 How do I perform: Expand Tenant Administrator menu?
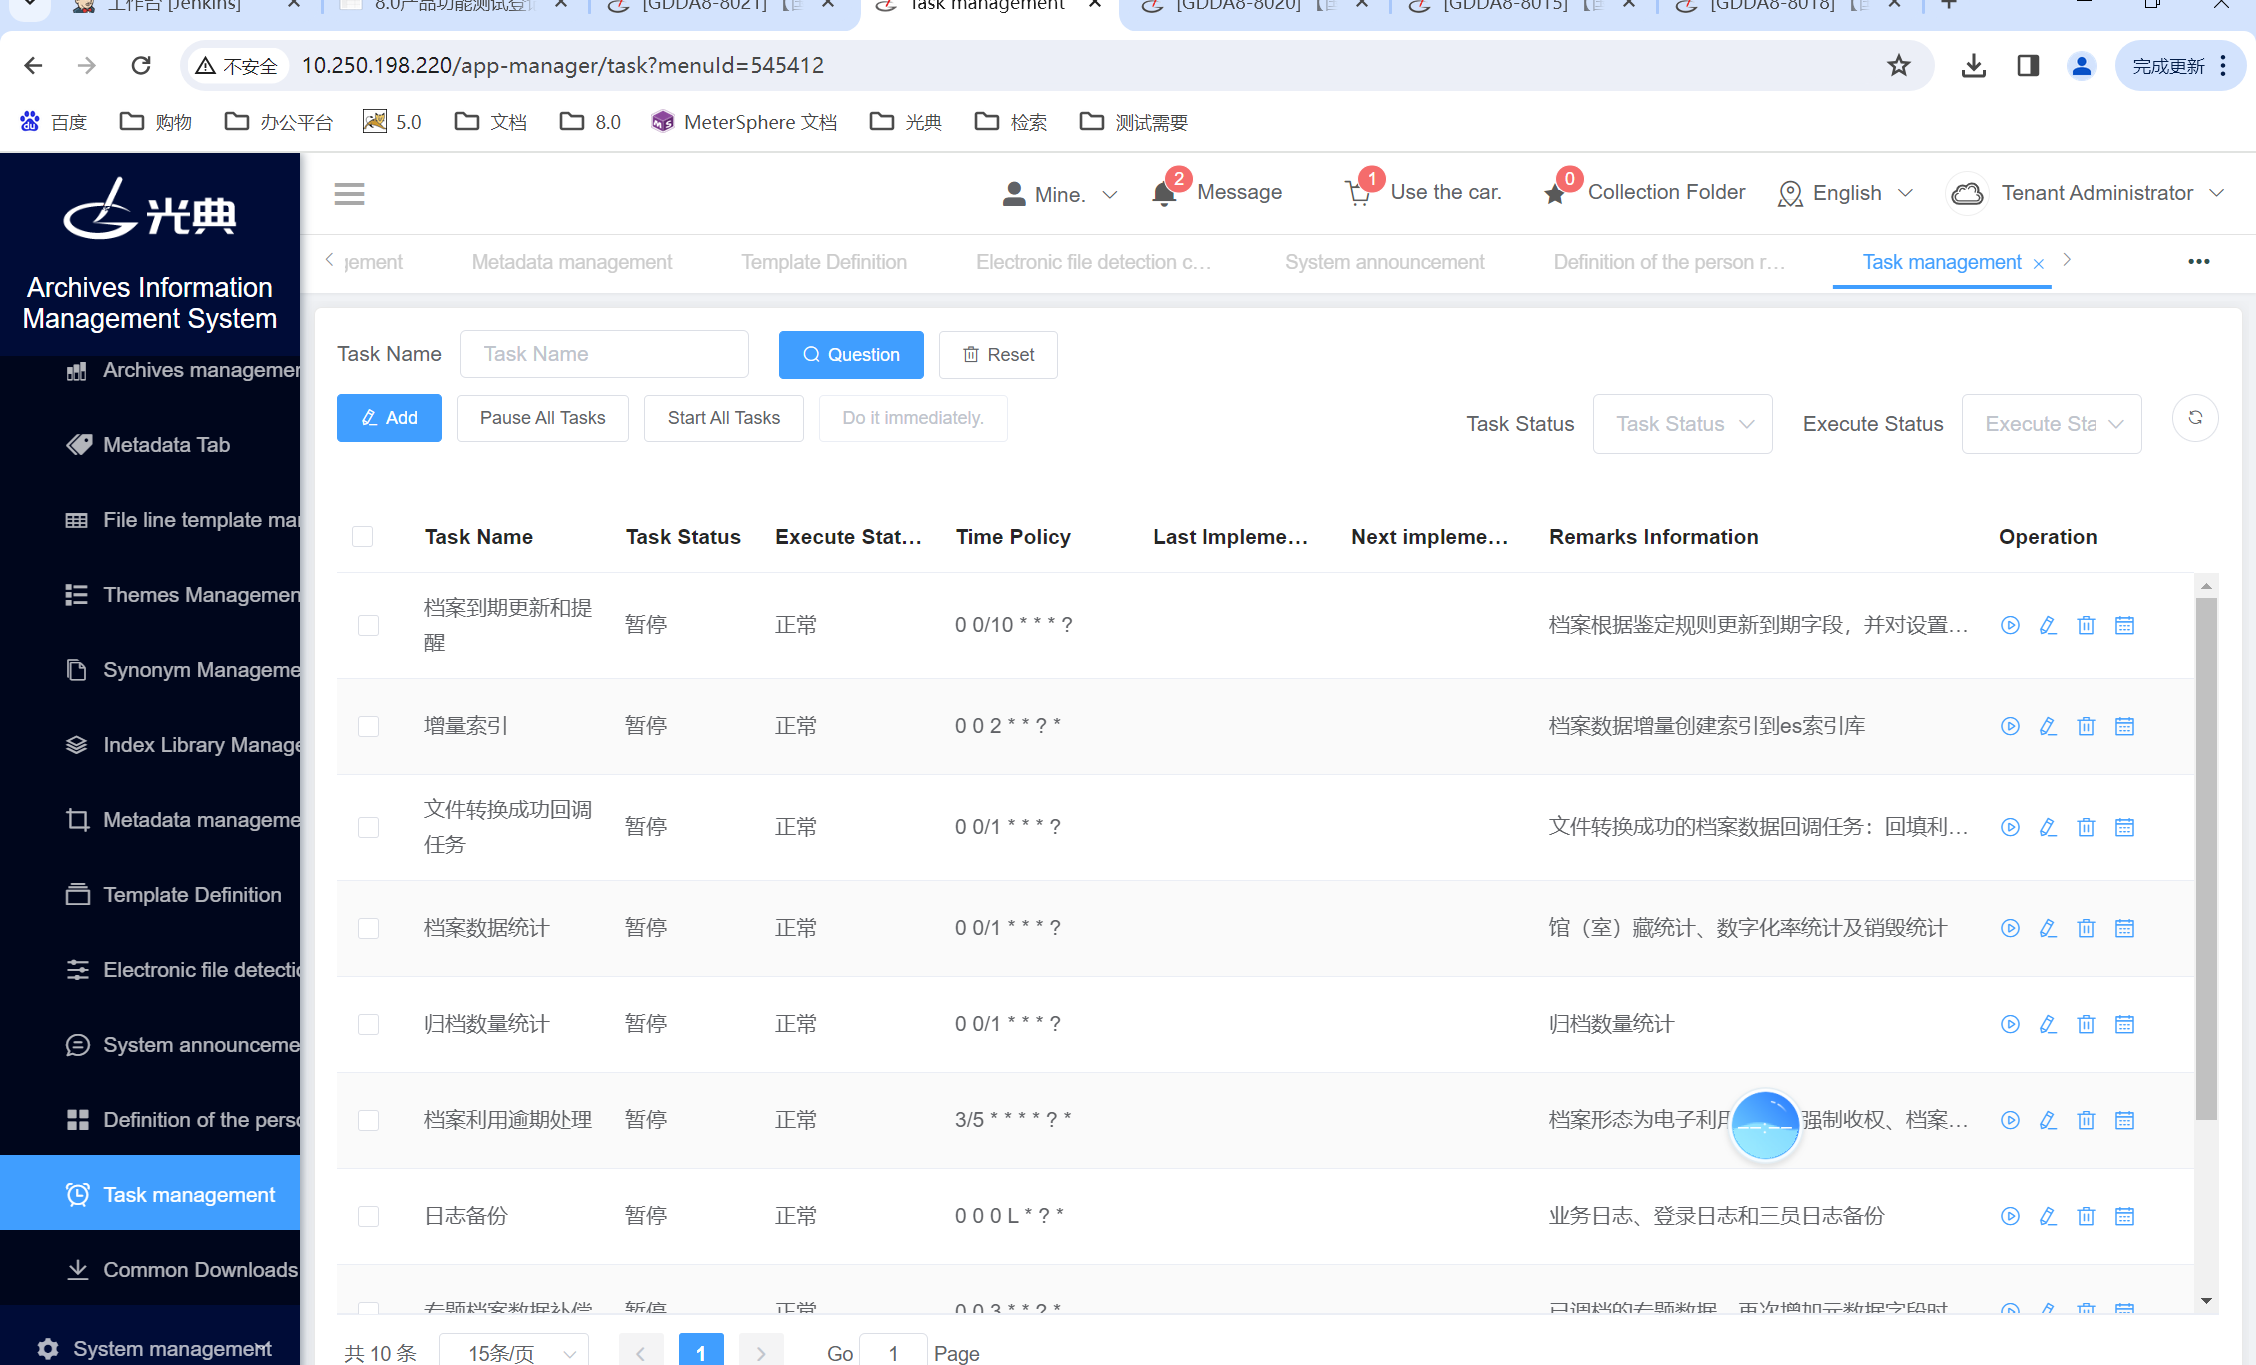(2087, 193)
